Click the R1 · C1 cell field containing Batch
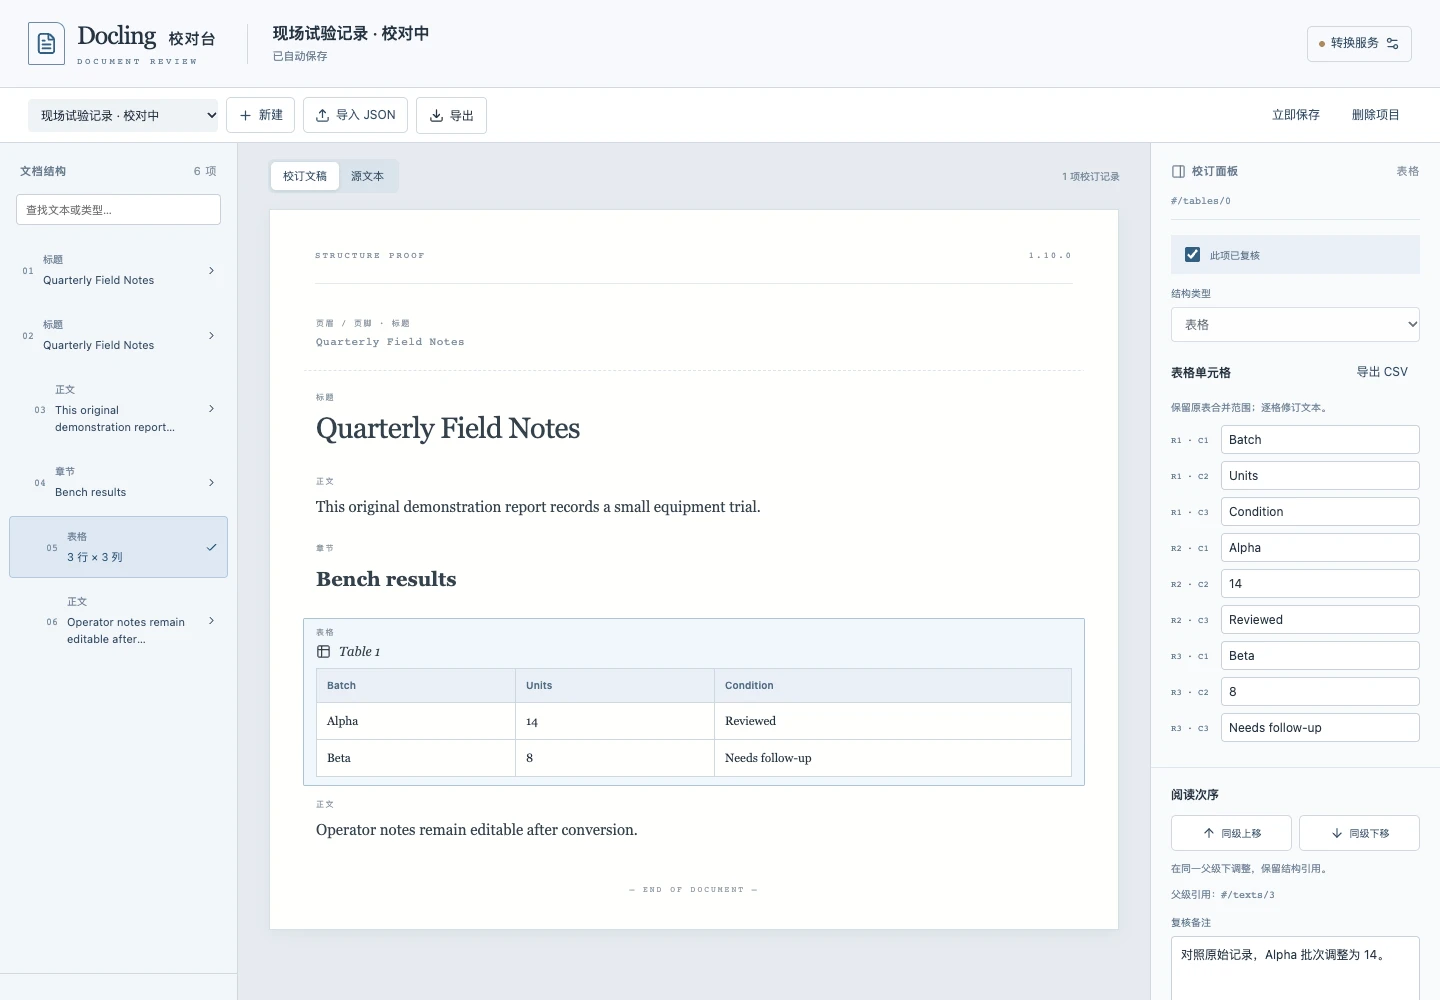Viewport: 1440px width, 1000px height. (1320, 440)
